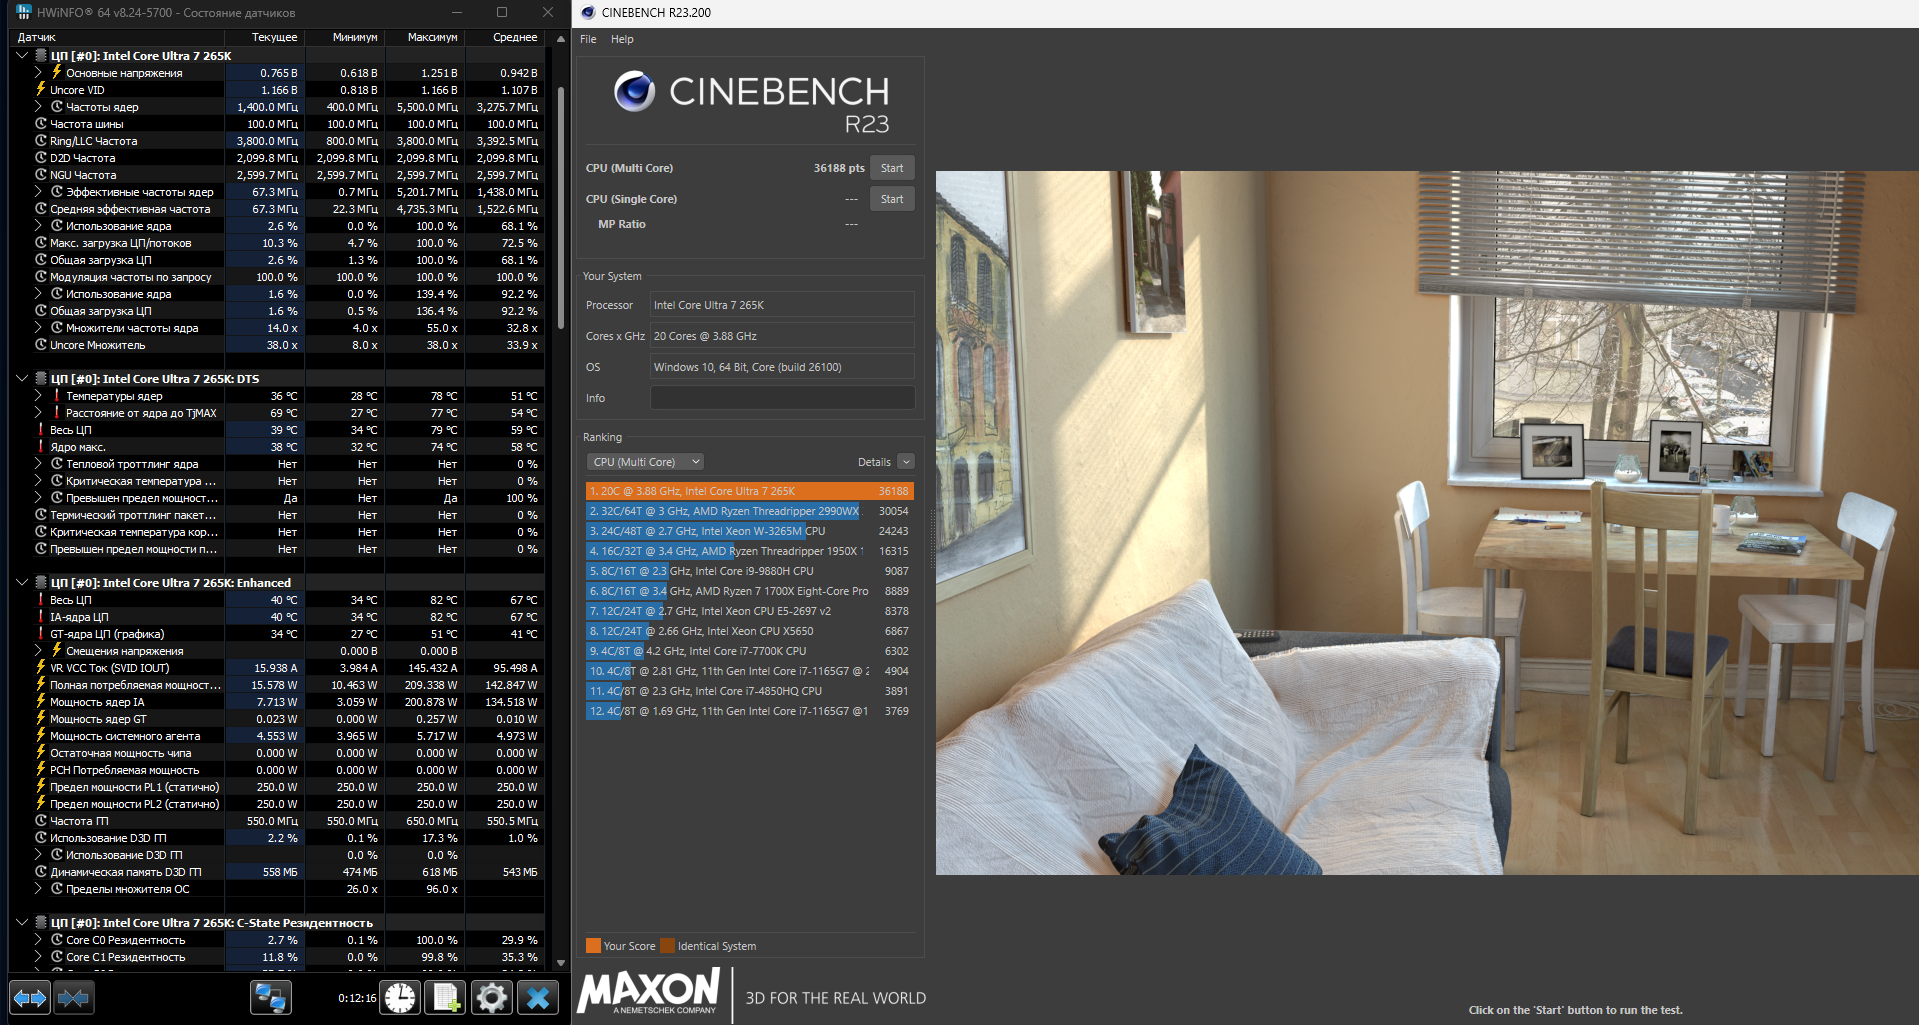Collapse the C-State Резидентность group

22,922
